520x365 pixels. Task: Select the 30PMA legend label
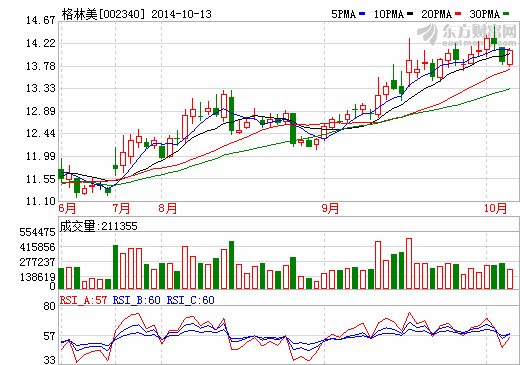click(484, 14)
